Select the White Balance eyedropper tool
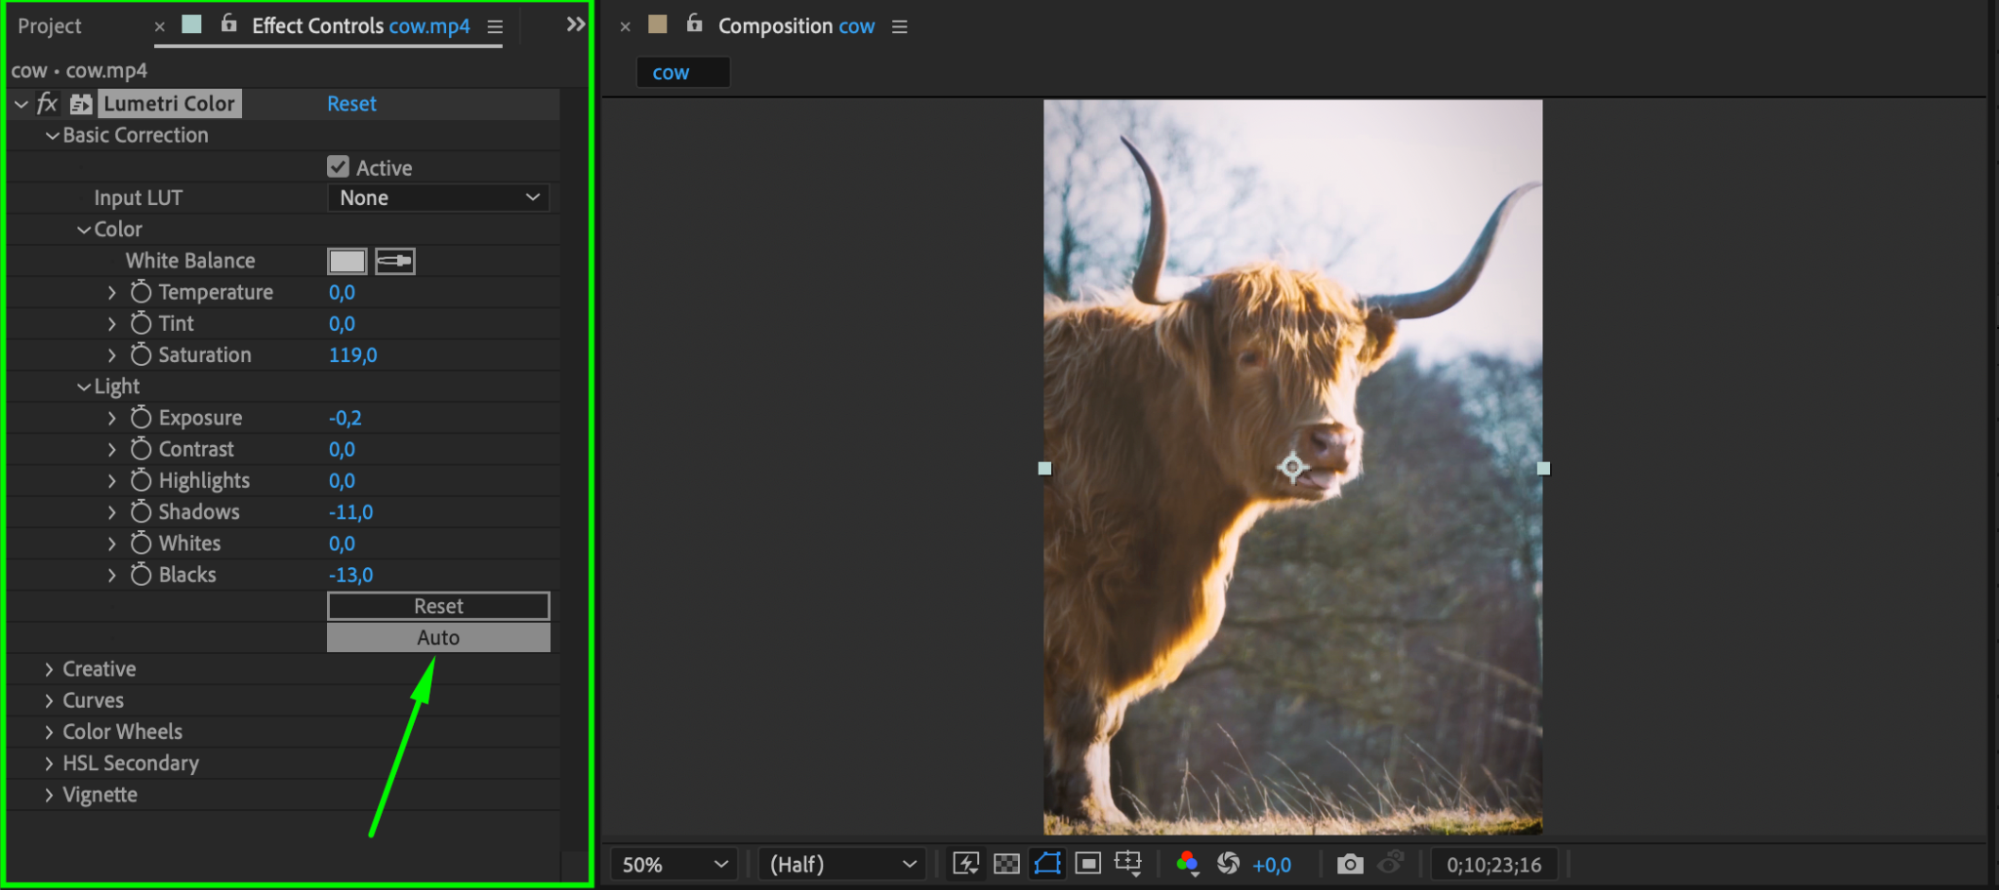This screenshot has height=891, width=1999. click(395, 261)
